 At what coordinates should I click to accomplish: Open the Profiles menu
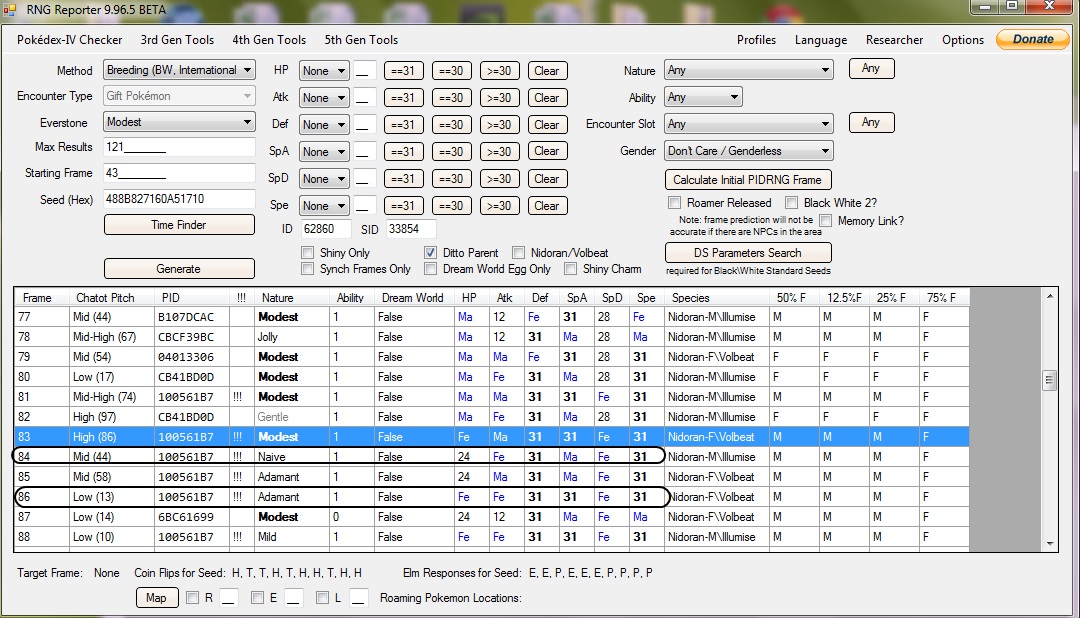(756, 40)
